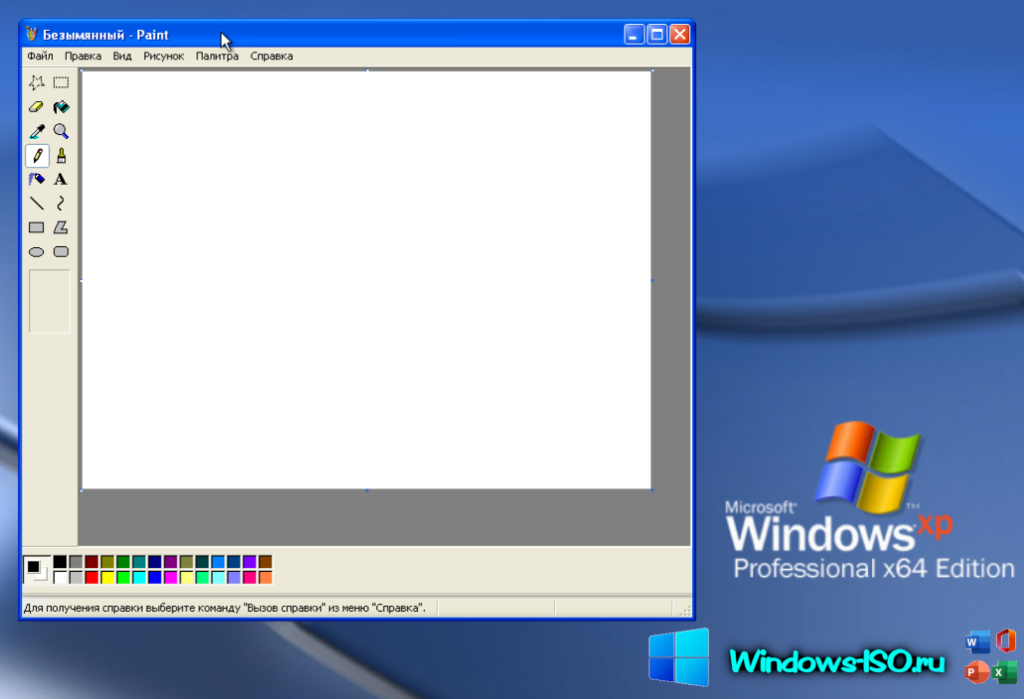Click the title text "Безымянный - Paint"

(106, 35)
